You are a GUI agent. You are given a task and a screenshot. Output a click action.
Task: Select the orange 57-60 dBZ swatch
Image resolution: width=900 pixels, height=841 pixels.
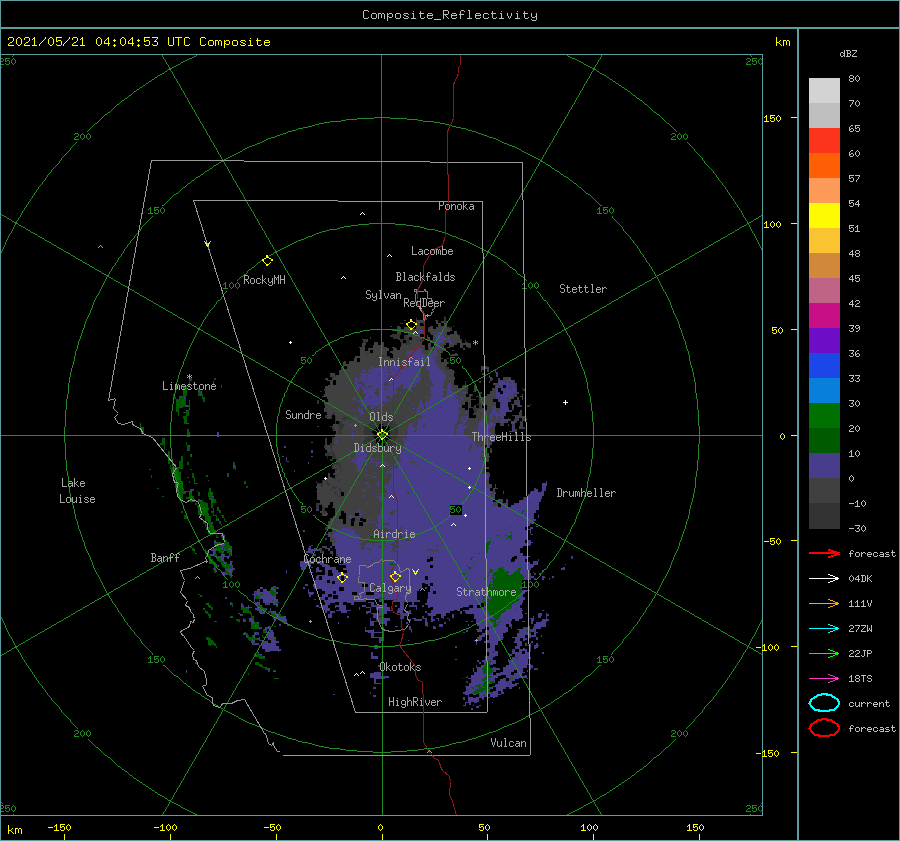click(824, 166)
